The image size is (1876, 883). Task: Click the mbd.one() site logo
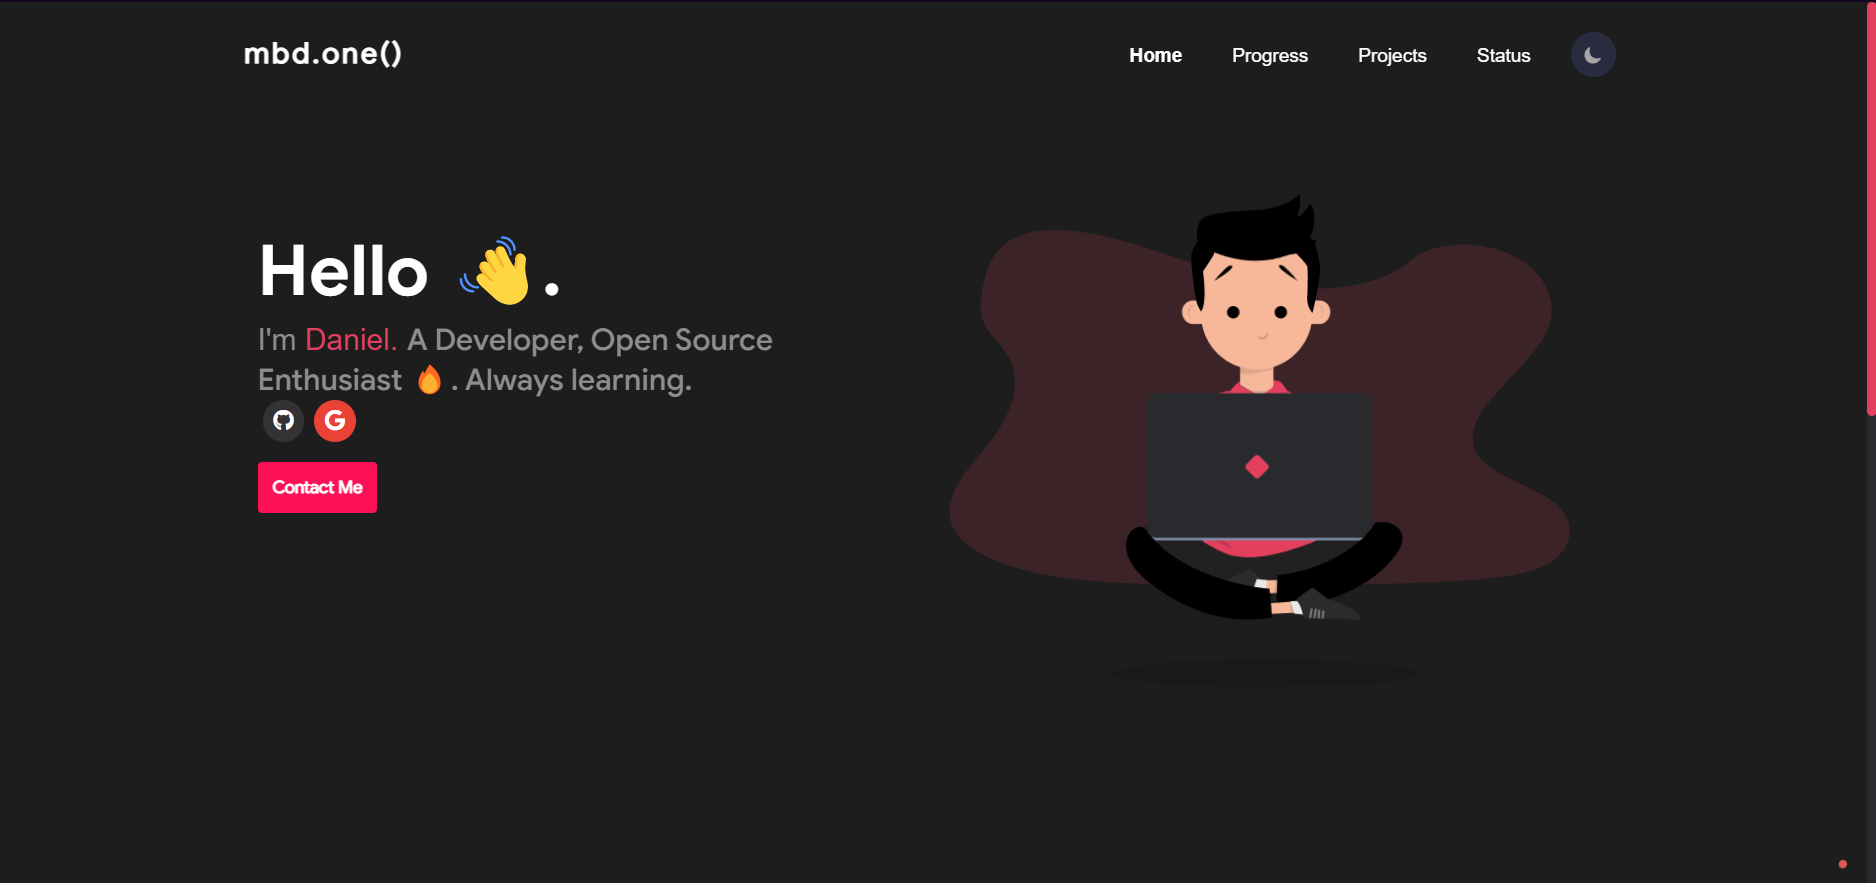point(322,53)
